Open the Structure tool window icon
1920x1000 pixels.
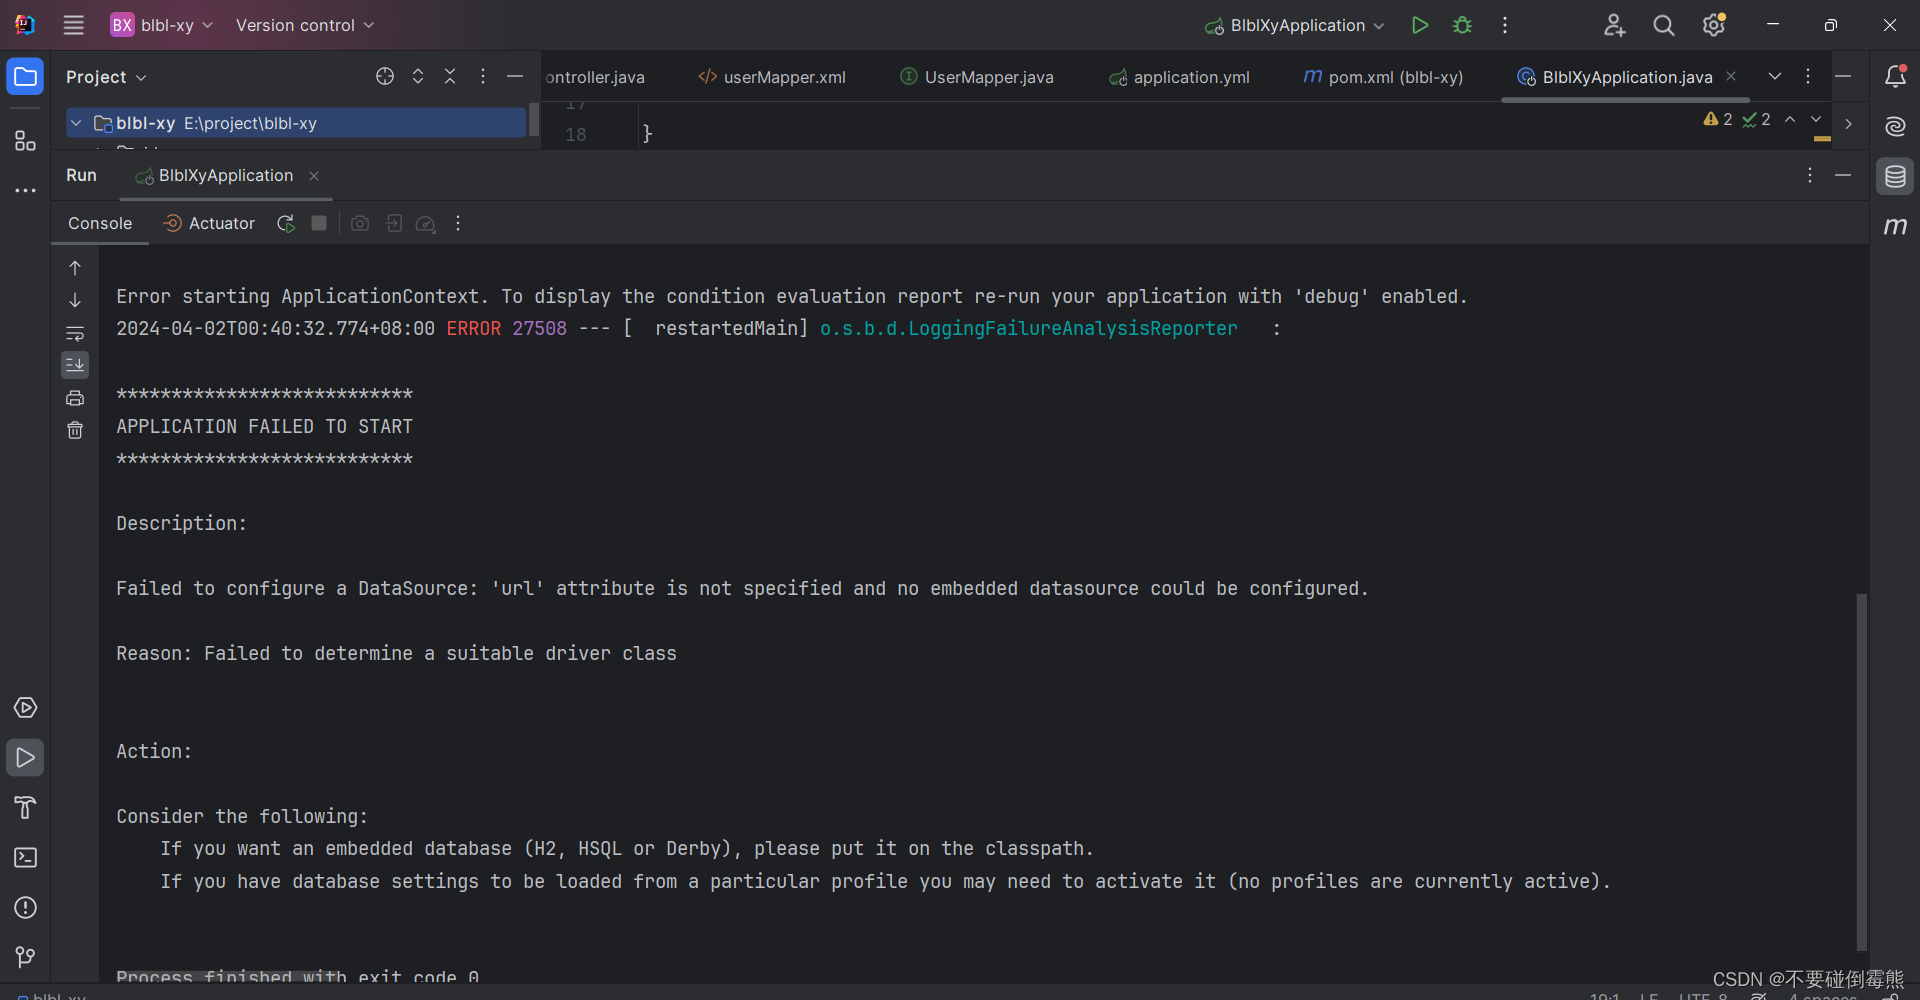click(25, 140)
